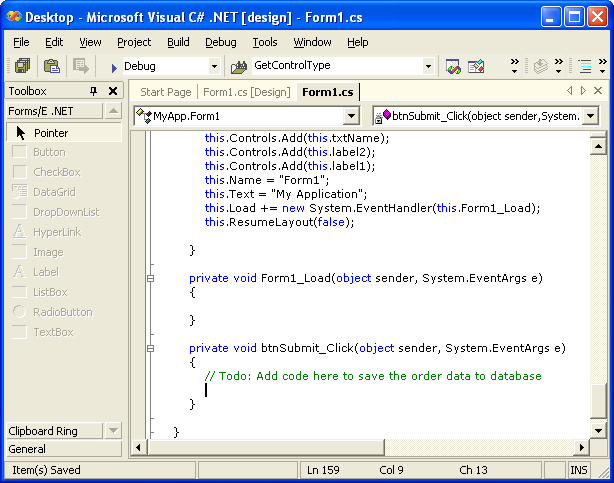Open the GetControlType find dropdown
This screenshot has width=614, height=483.
(x=428, y=66)
